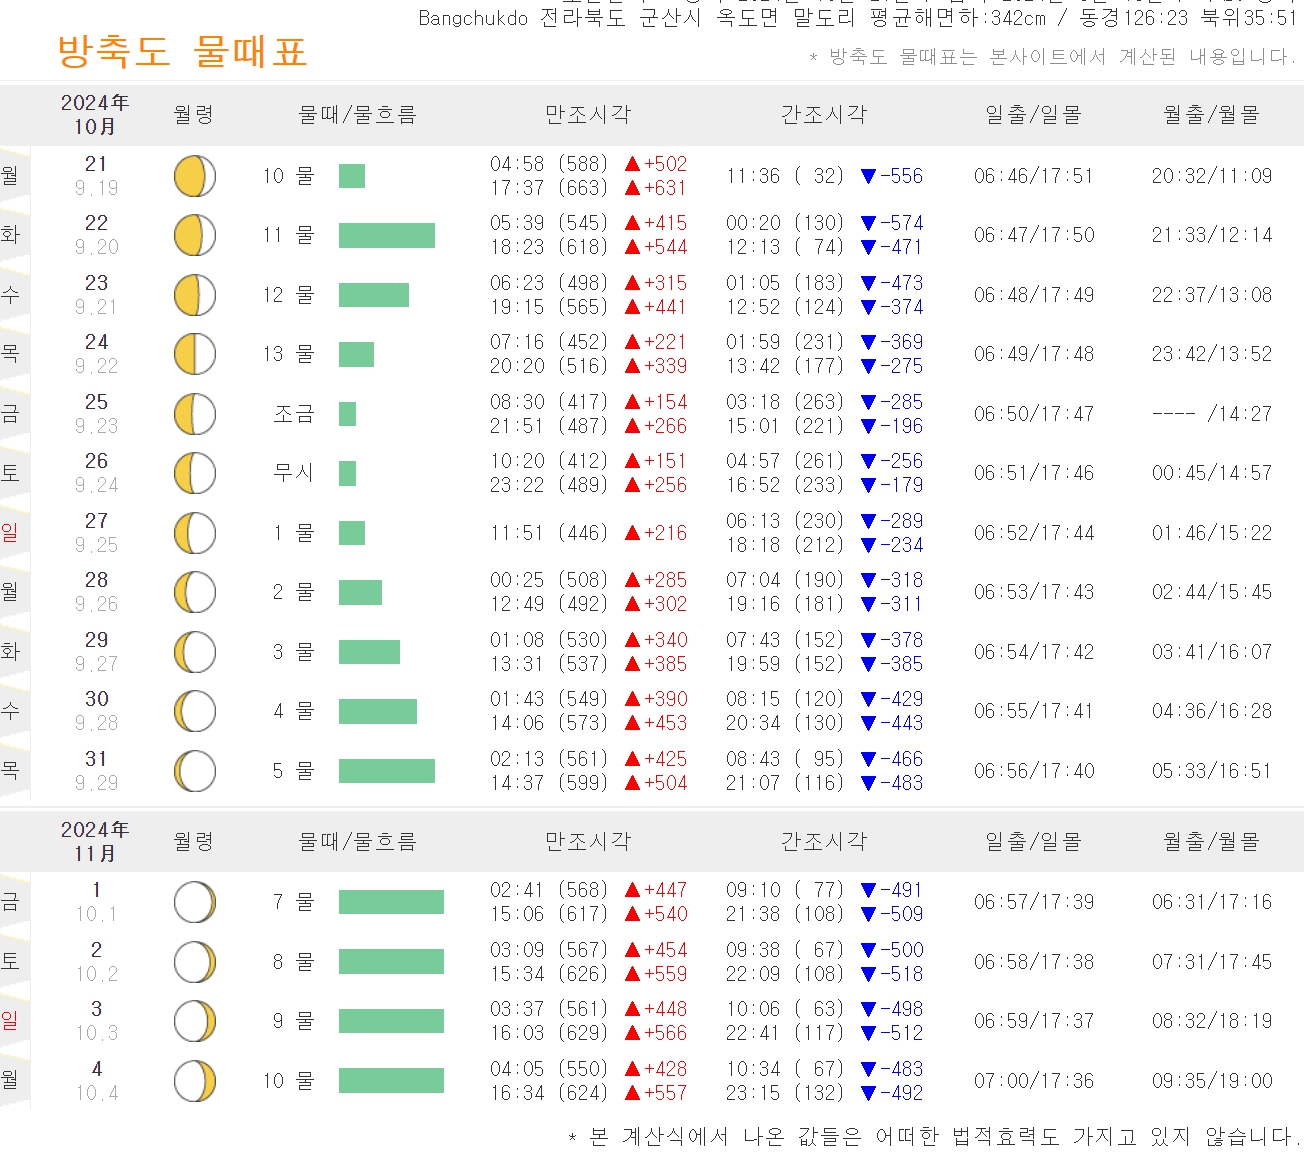Click the moon phase icon beside 조금
Viewport: 1307px width, 1156px height.
pos(194,413)
